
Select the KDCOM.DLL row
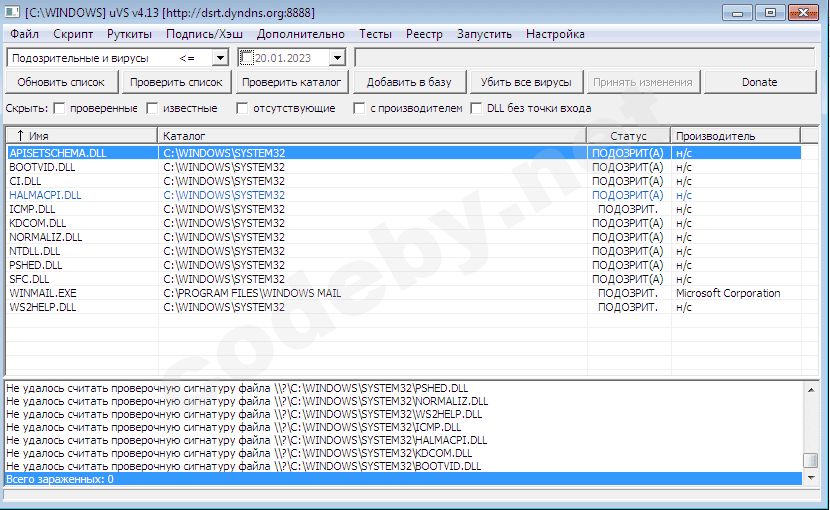pyautogui.click(x=404, y=223)
